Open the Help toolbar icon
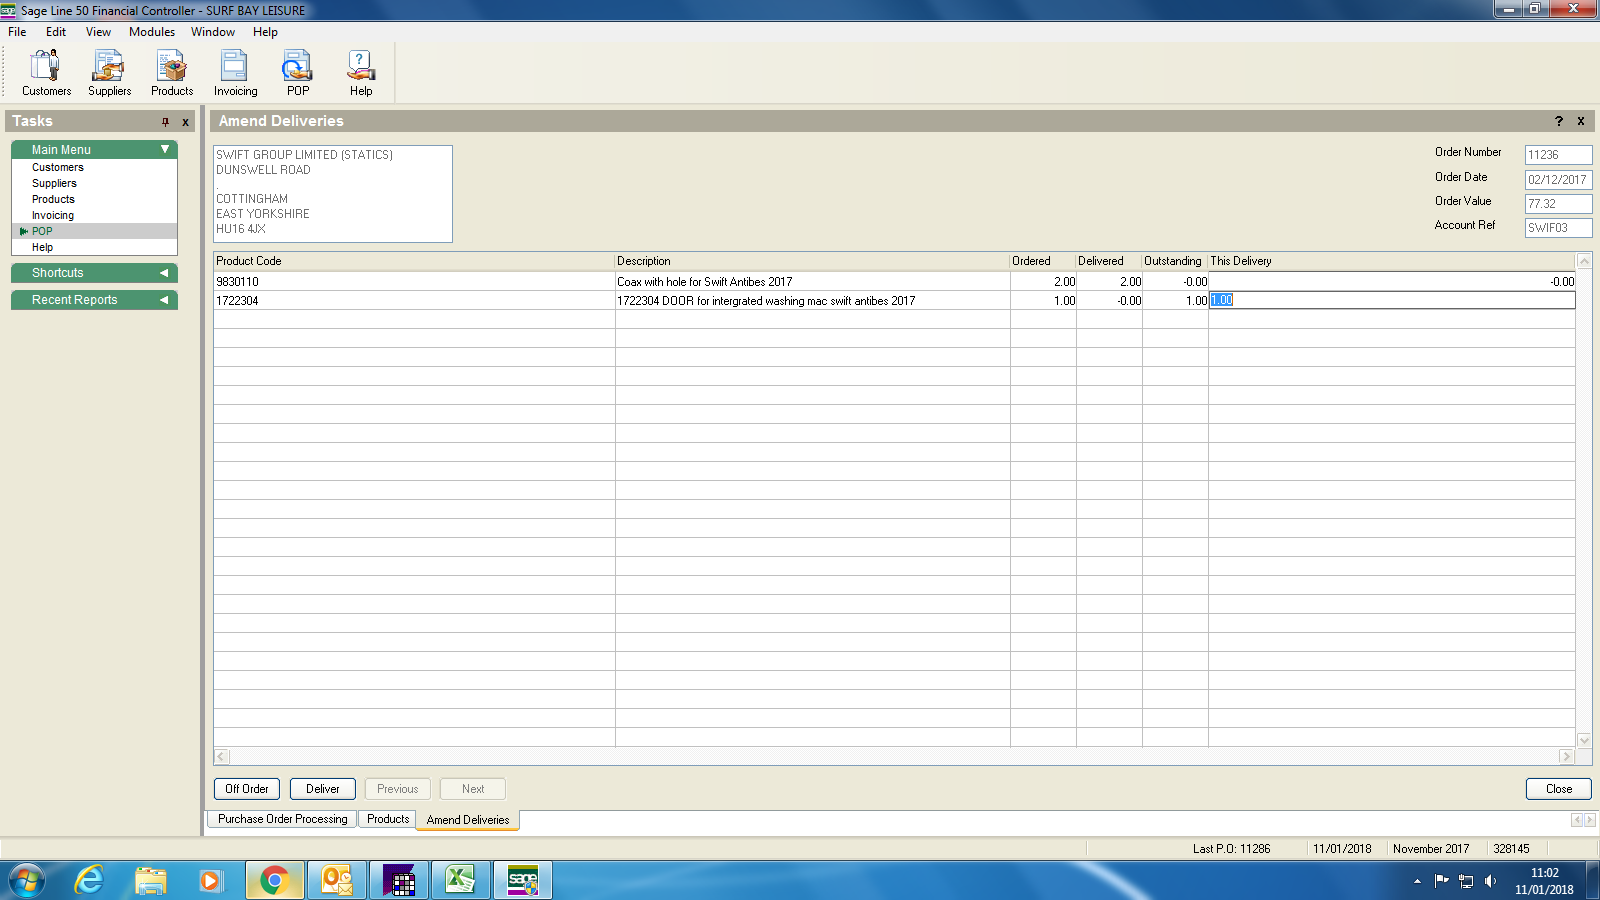1600x900 pixels. coord(361,73)
